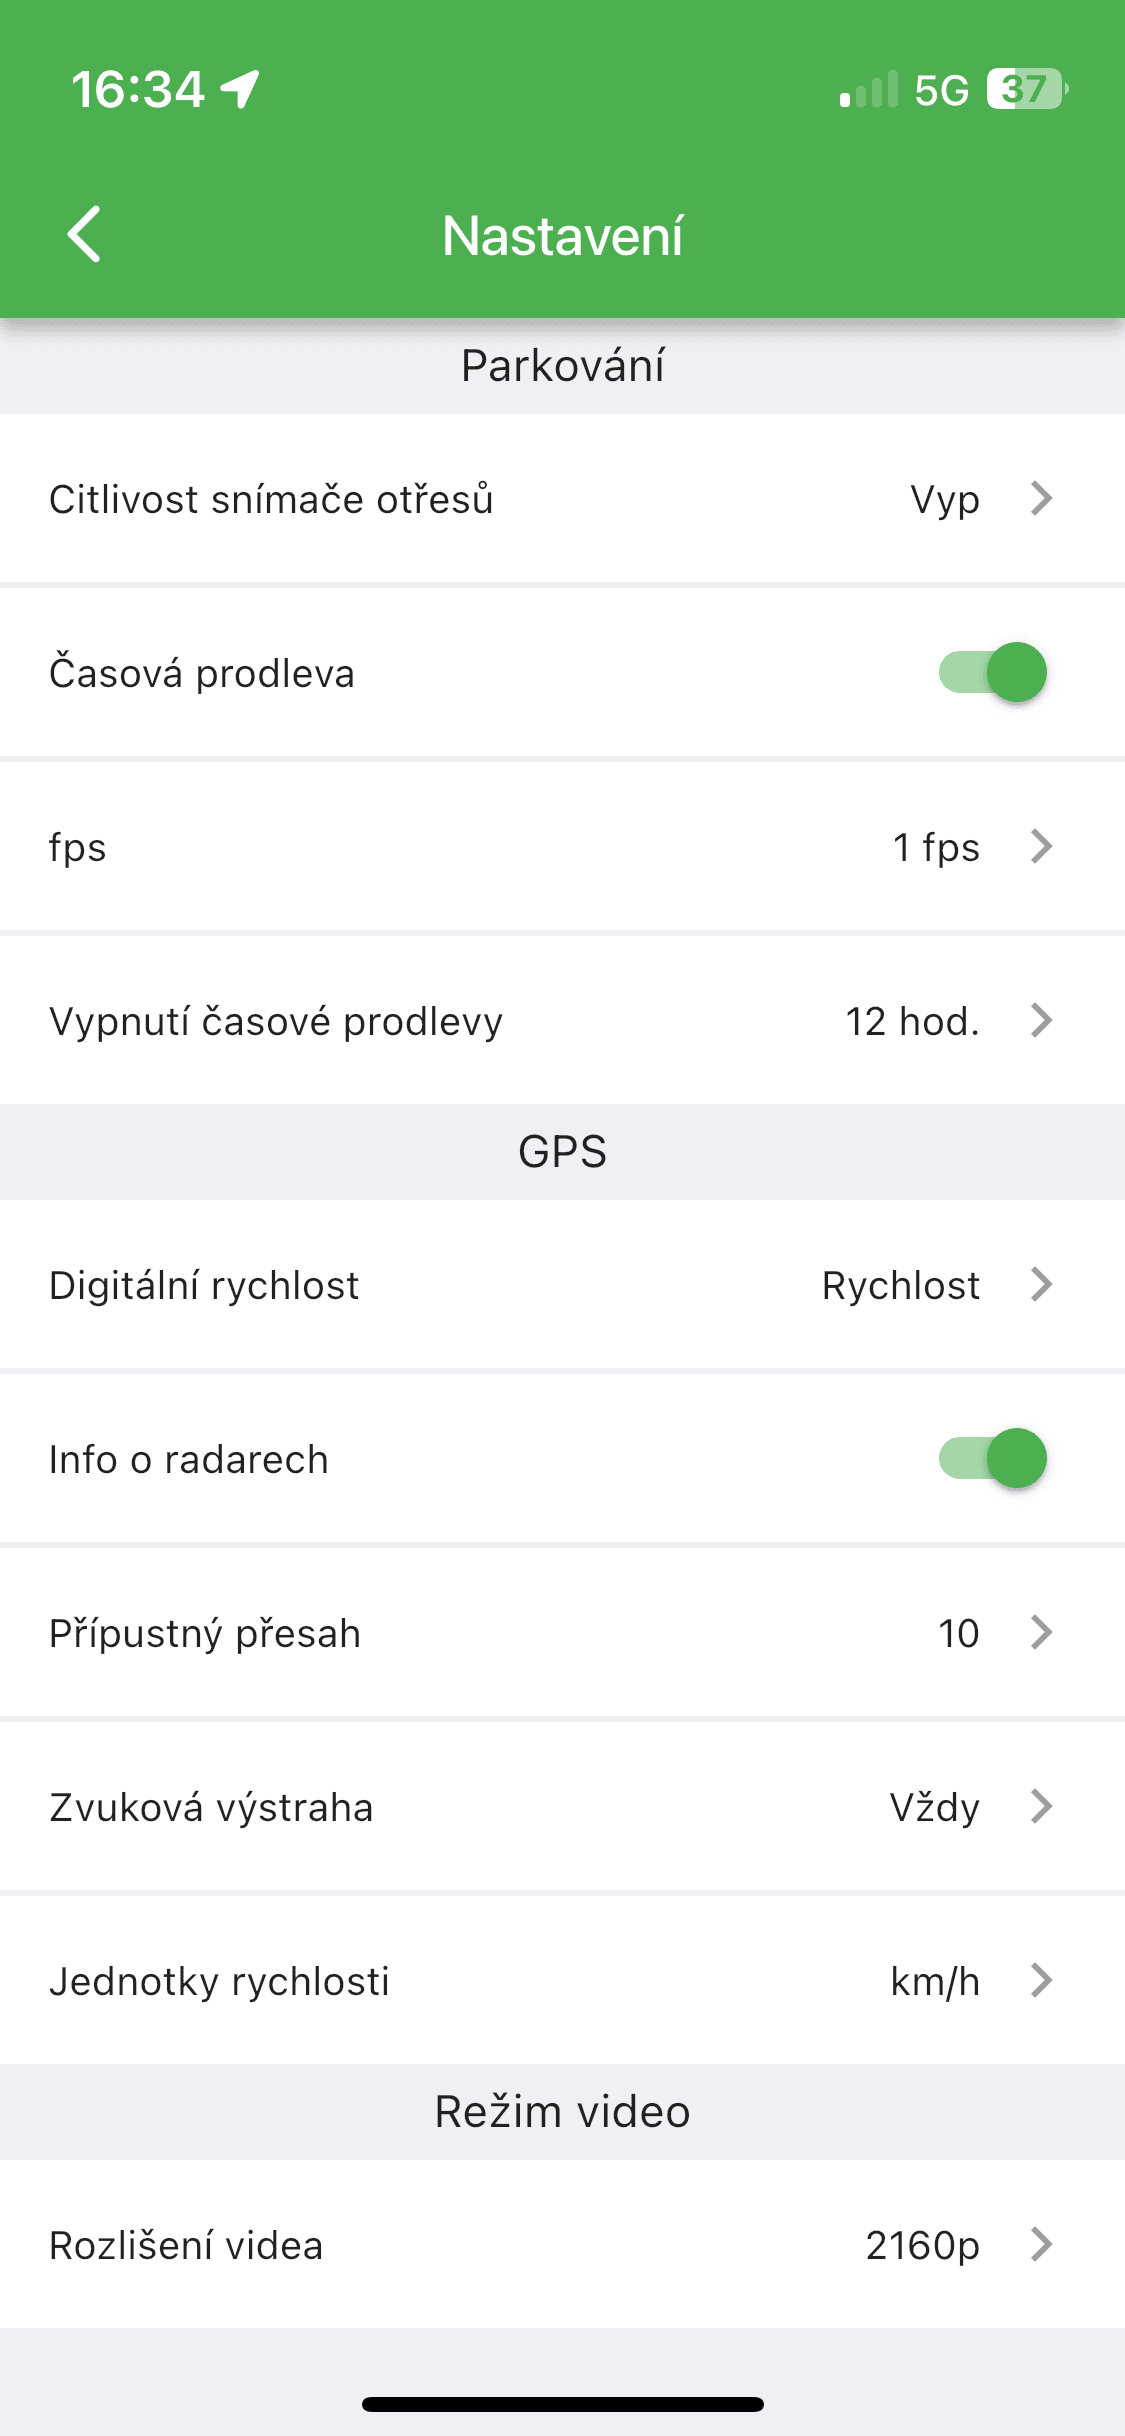Open Jednotky rychlosti chevron
1125x2436 pixels.
point(1041,1980)
